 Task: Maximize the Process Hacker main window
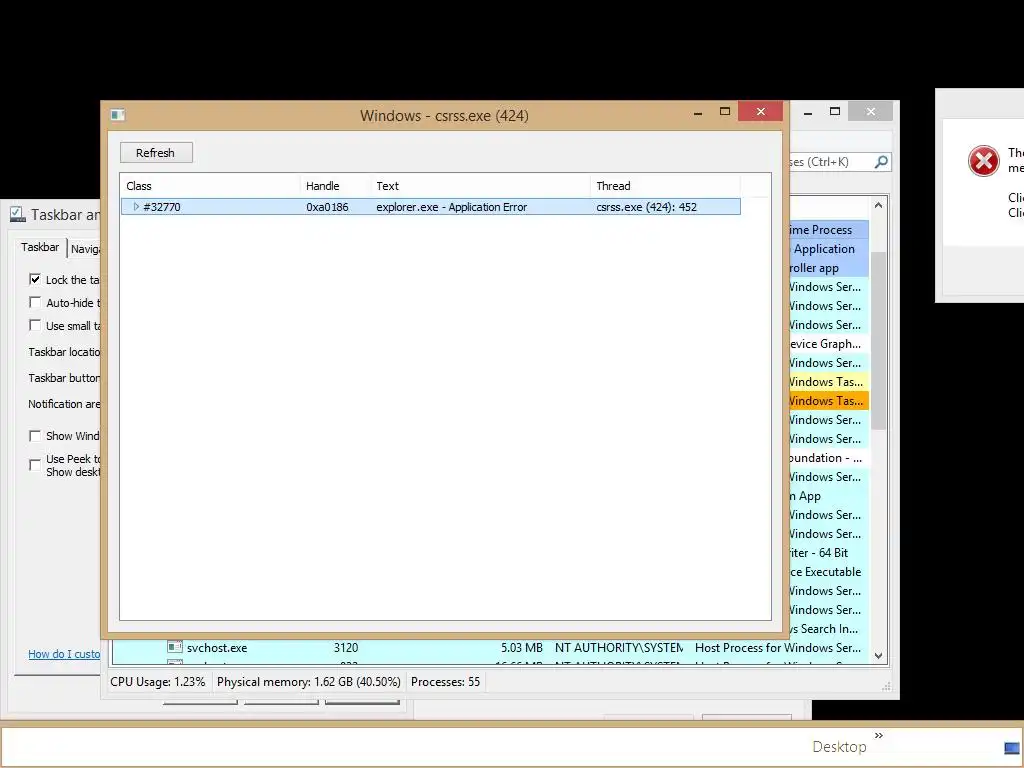coord(835,112)
